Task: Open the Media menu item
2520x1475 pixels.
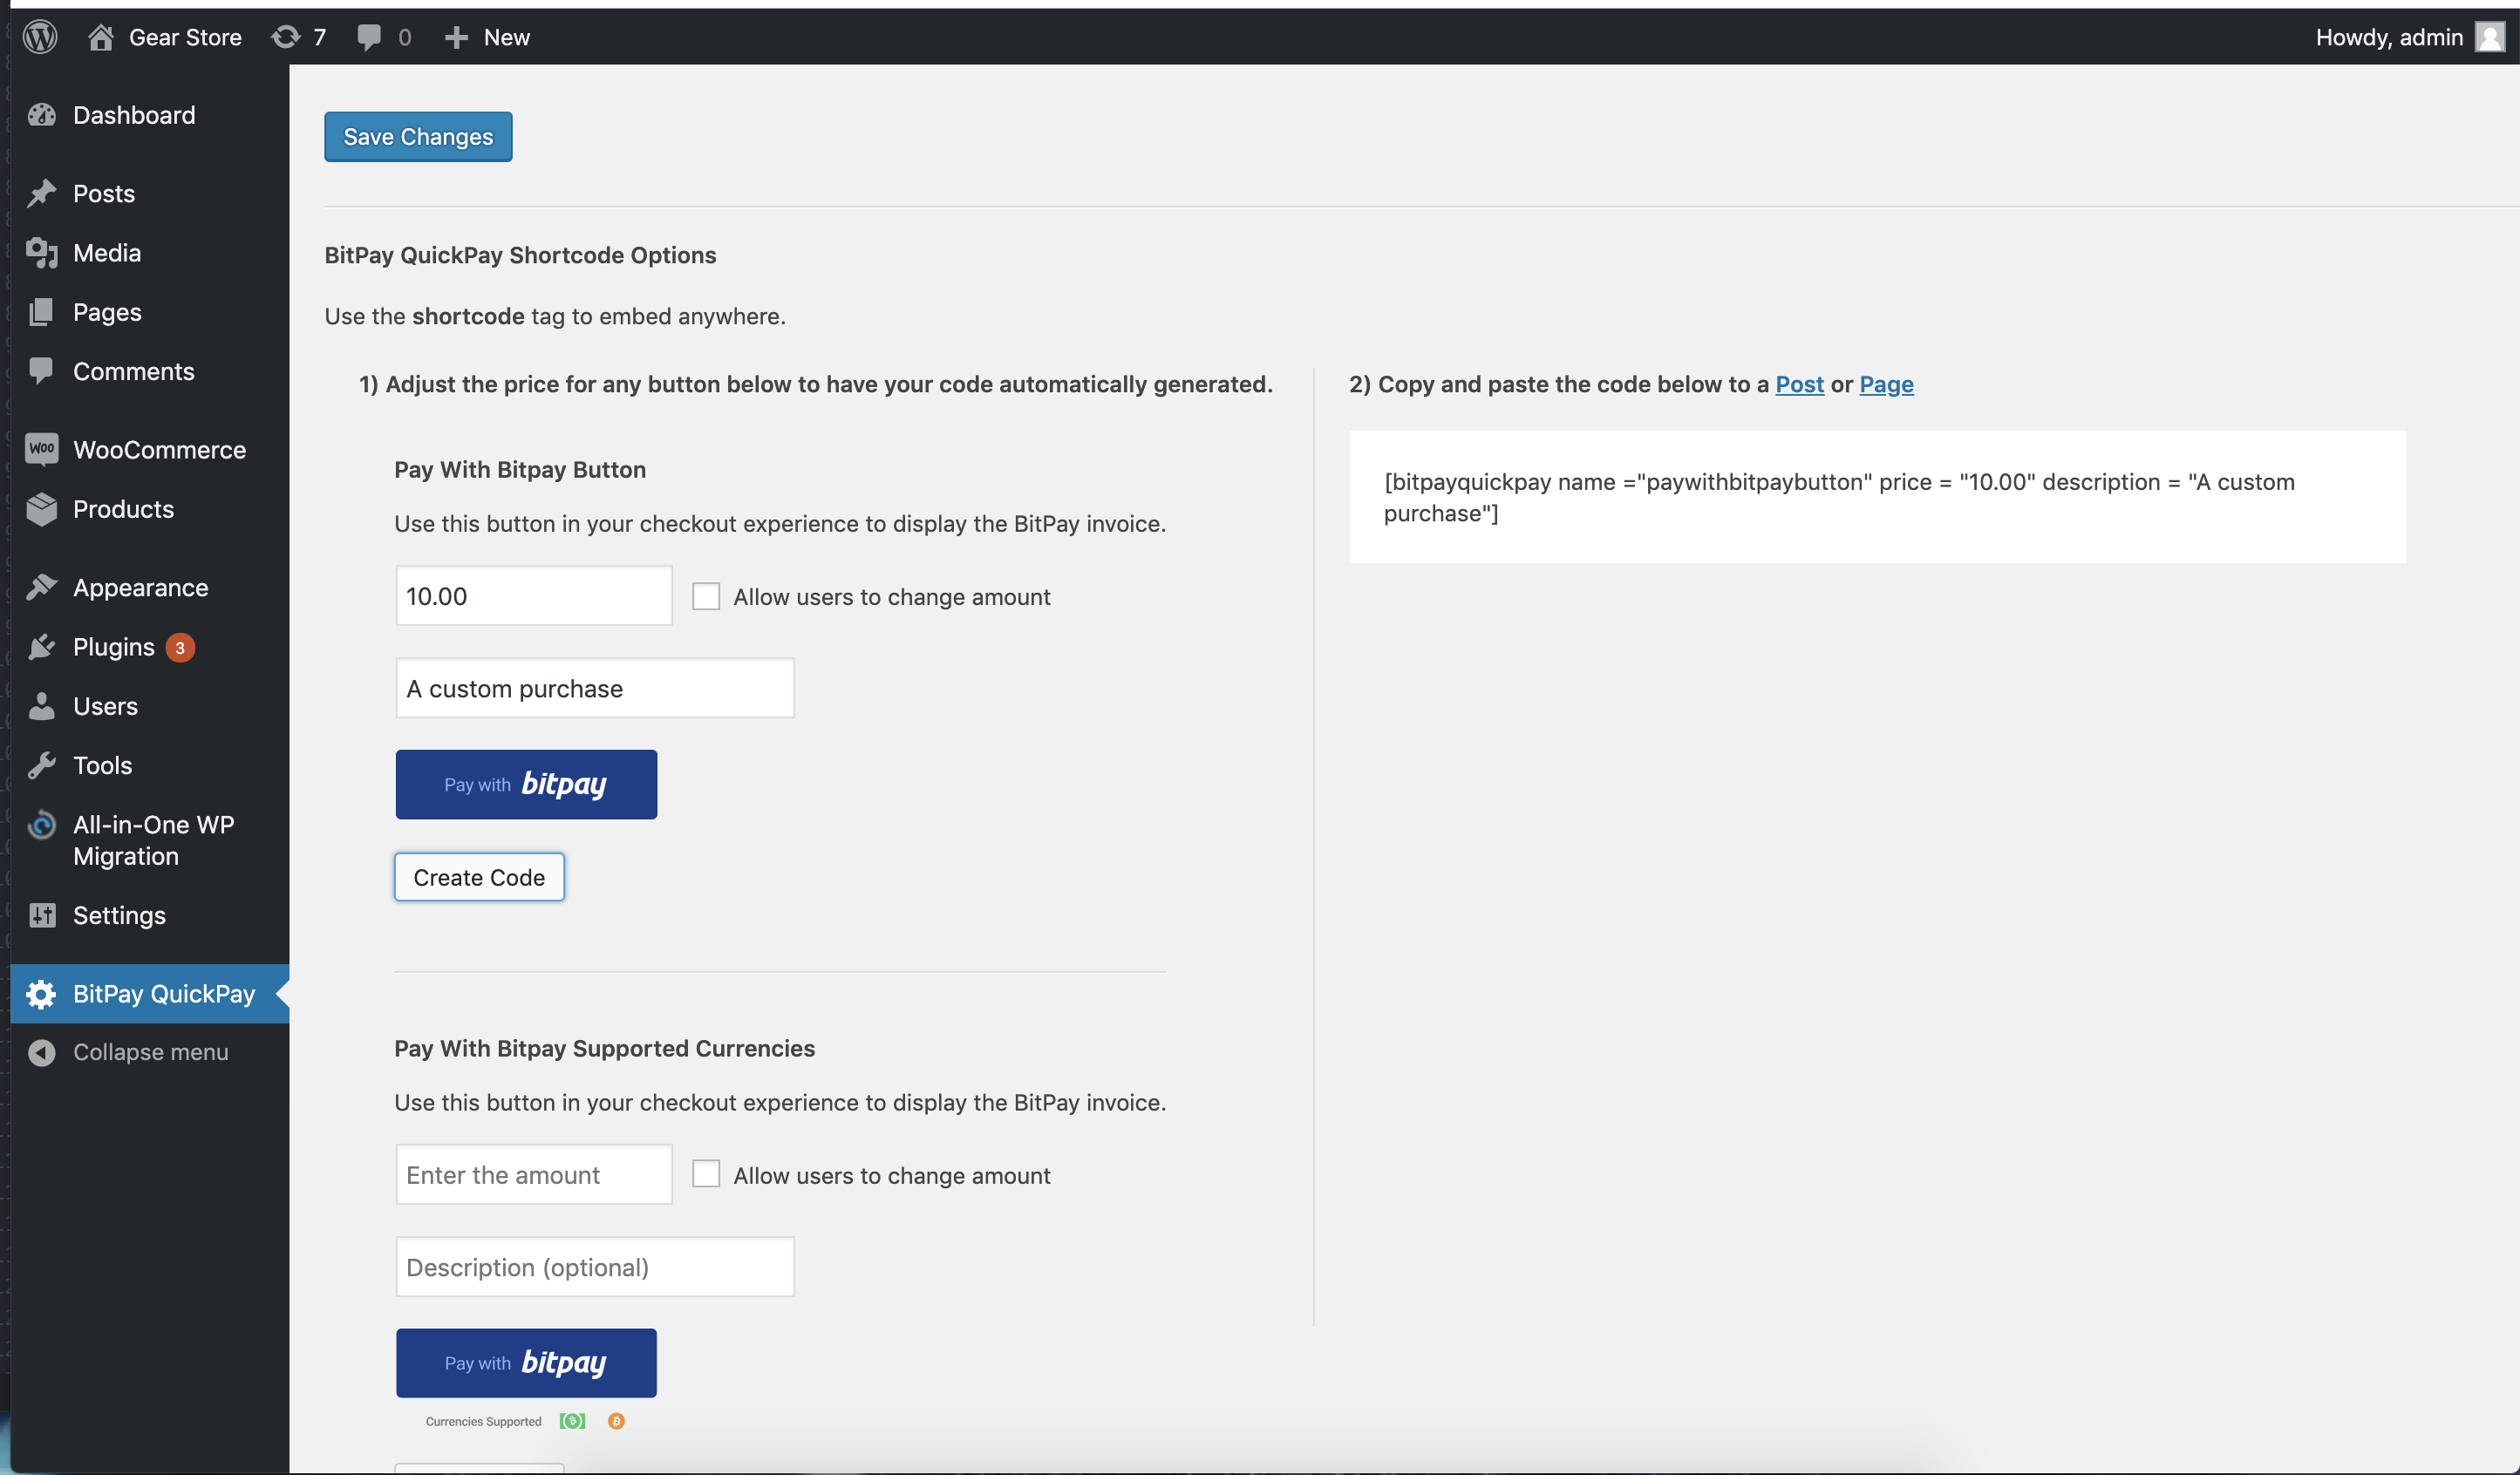Action: click(107, 253)
